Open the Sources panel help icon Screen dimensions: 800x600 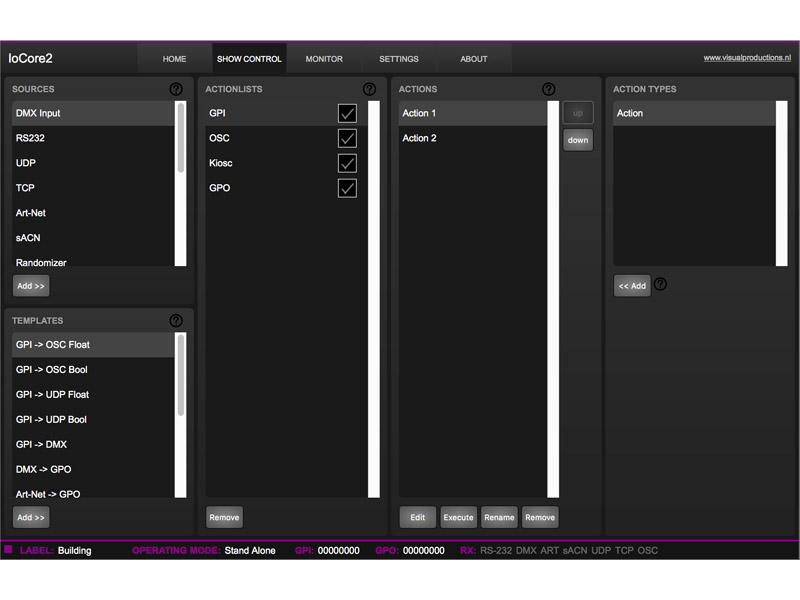tap(176, 88)
